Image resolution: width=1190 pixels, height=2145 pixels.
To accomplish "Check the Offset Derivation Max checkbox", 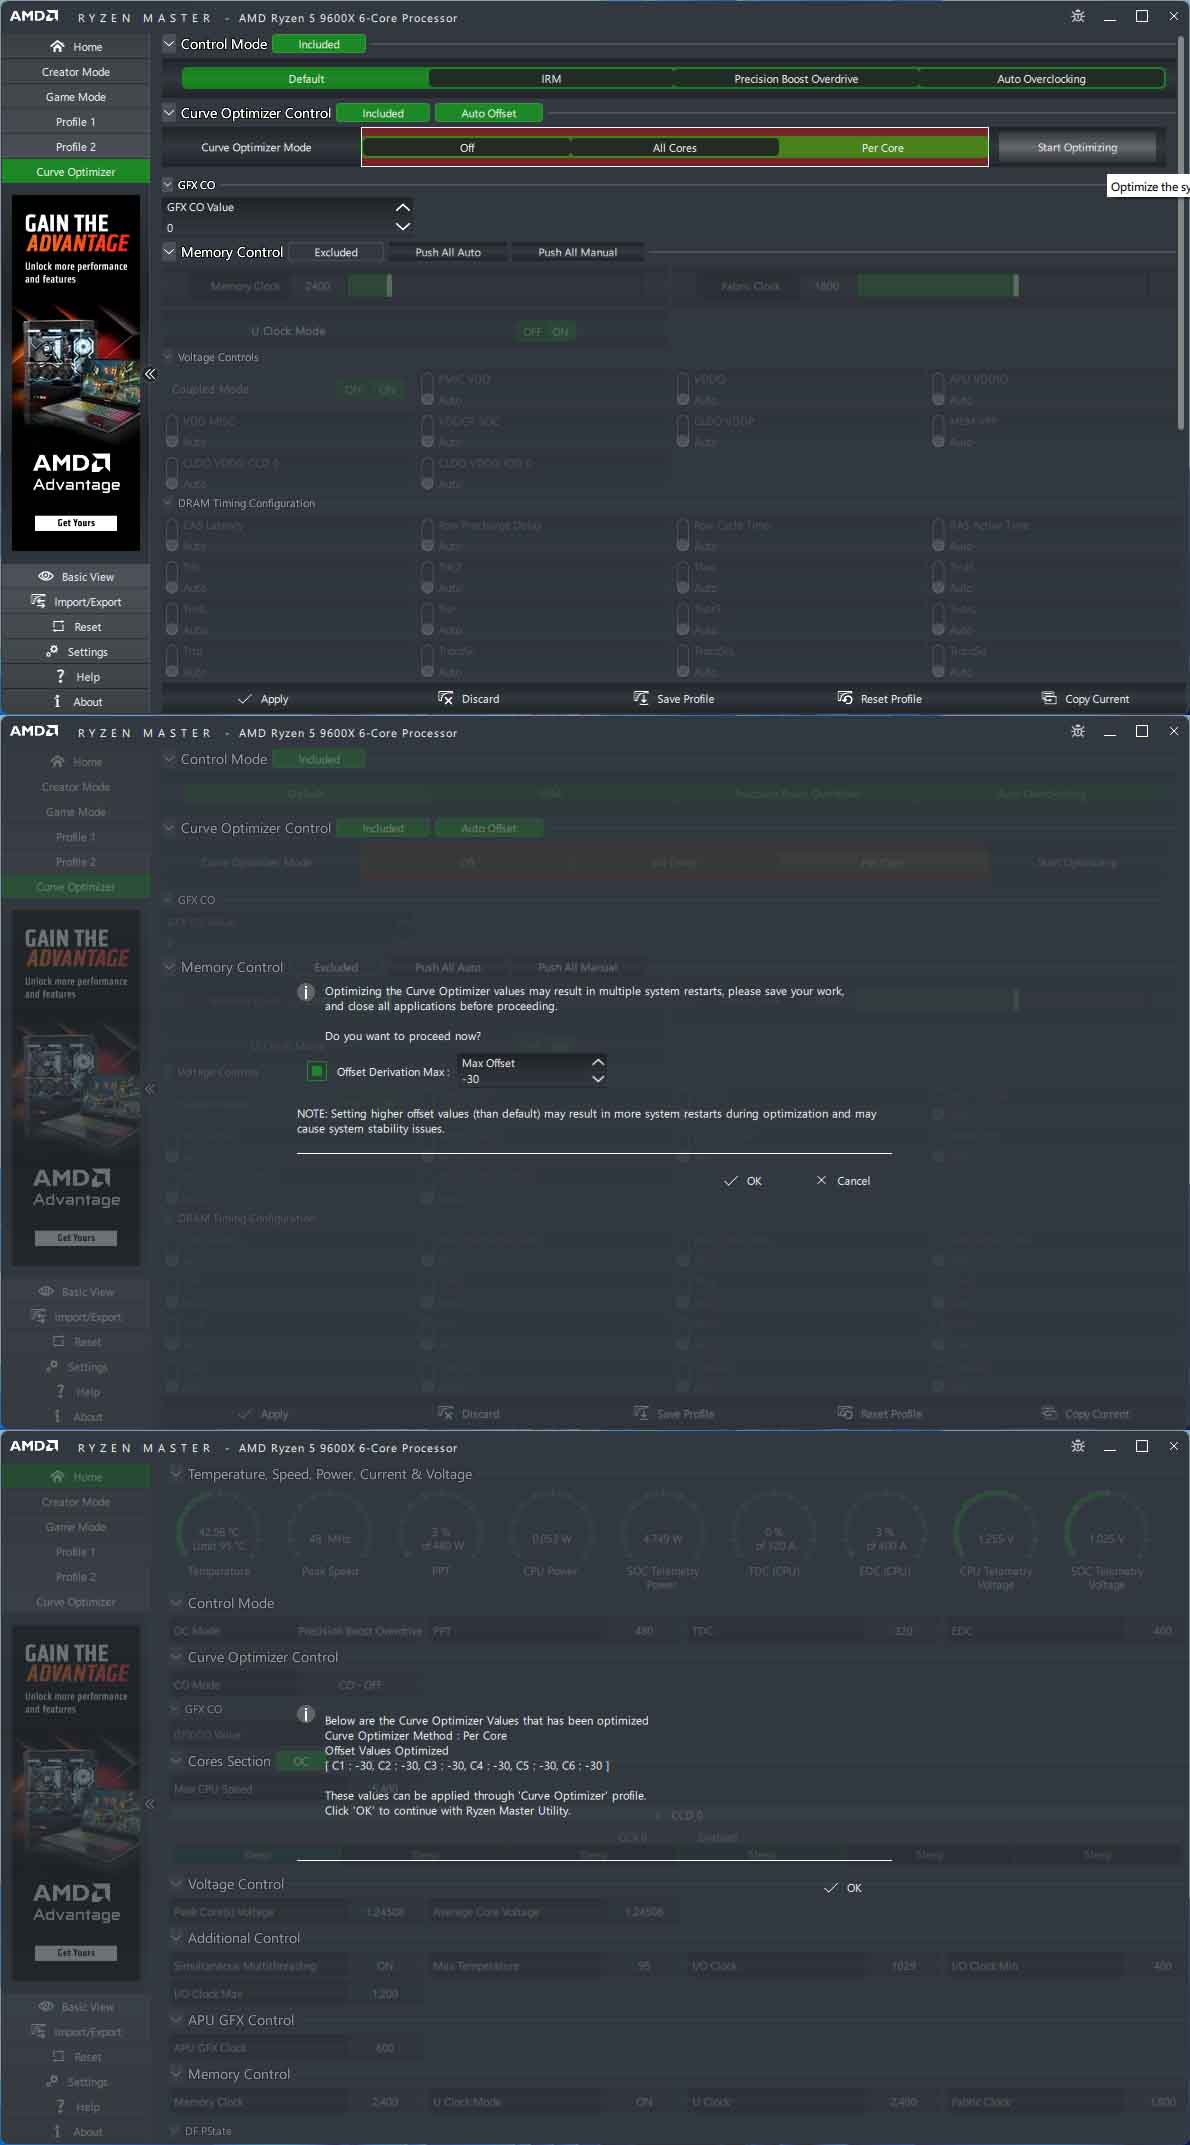I will 317,1071.
